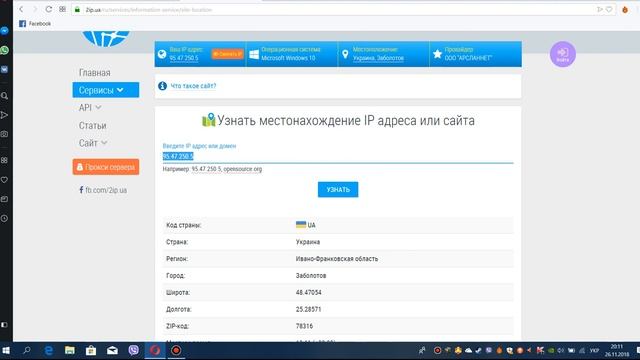Click the Microsoft Windows 10 operating system block
640x360 pixels.
point(291,54)
